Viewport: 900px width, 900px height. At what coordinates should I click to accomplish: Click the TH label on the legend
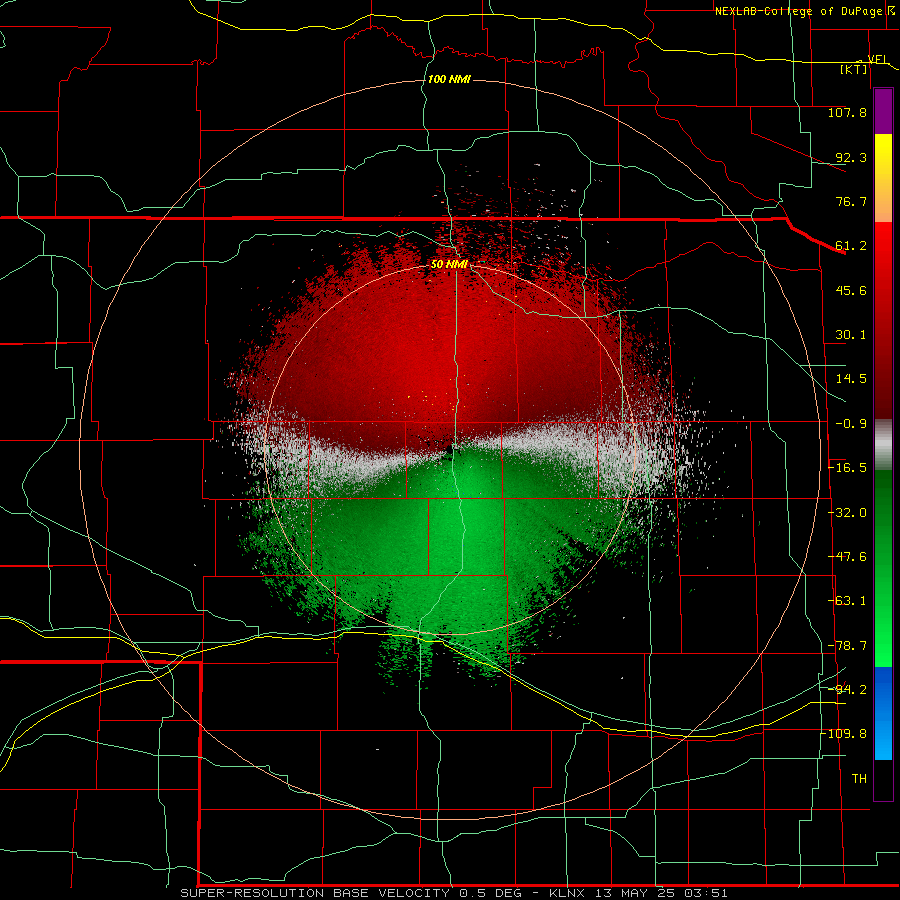859,778
